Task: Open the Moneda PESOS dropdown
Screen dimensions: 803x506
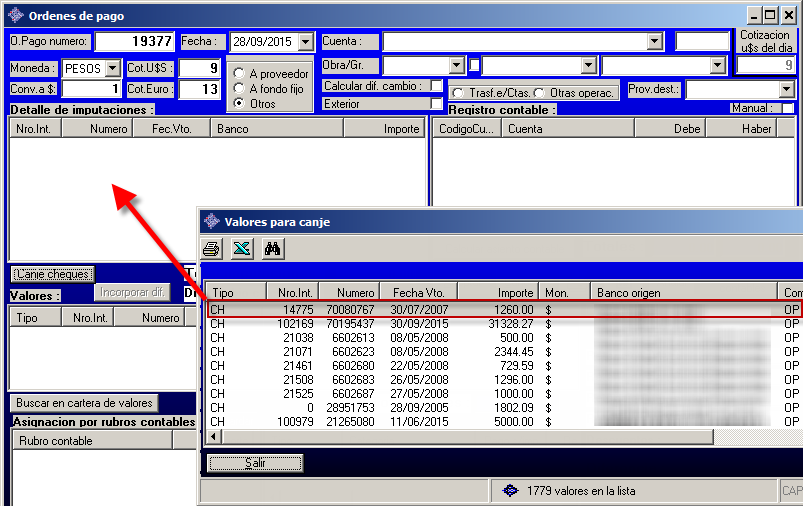Action: point(112,69)
